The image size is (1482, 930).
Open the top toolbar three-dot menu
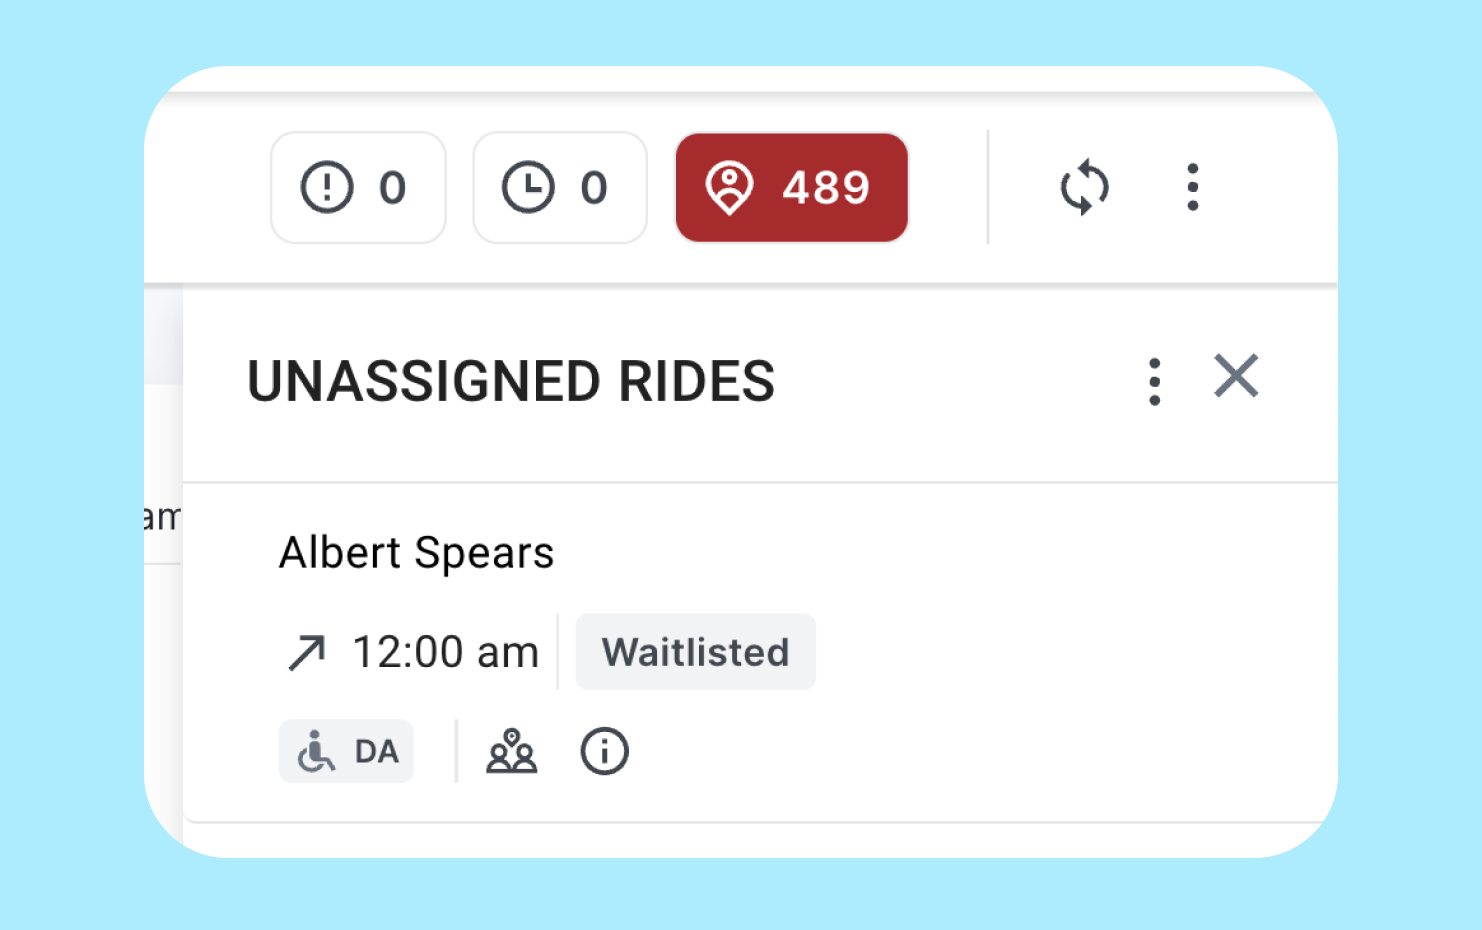(x=1192, y=187)
